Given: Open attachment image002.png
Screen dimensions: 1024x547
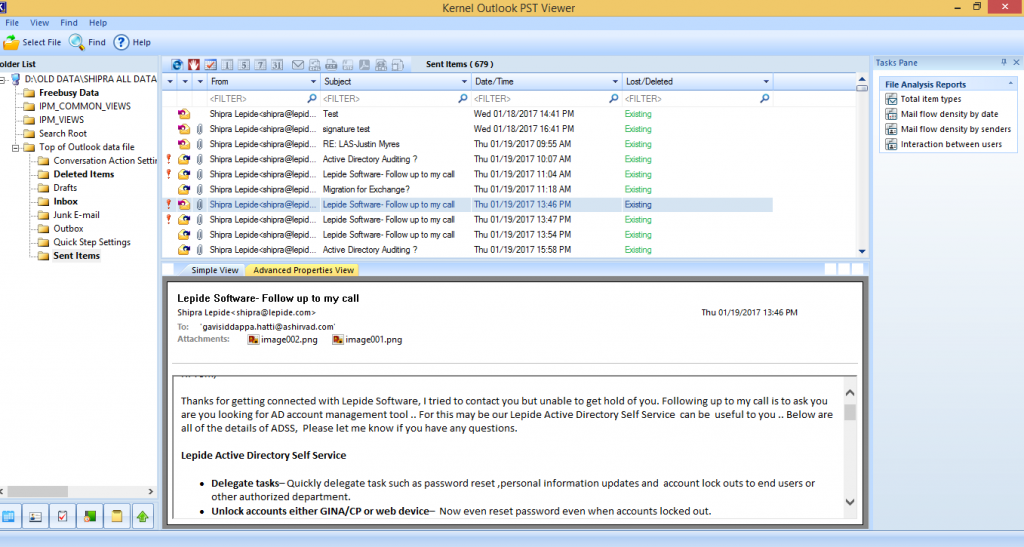Looking at the screenshot, I should [x=283, y=339].
